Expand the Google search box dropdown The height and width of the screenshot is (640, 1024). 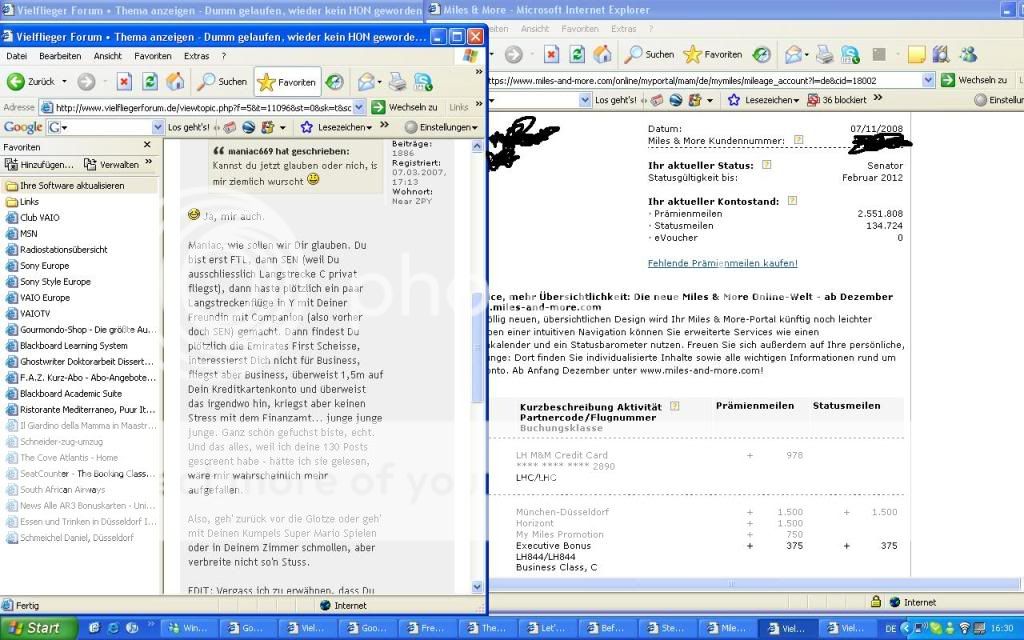(x=157, y=127)
